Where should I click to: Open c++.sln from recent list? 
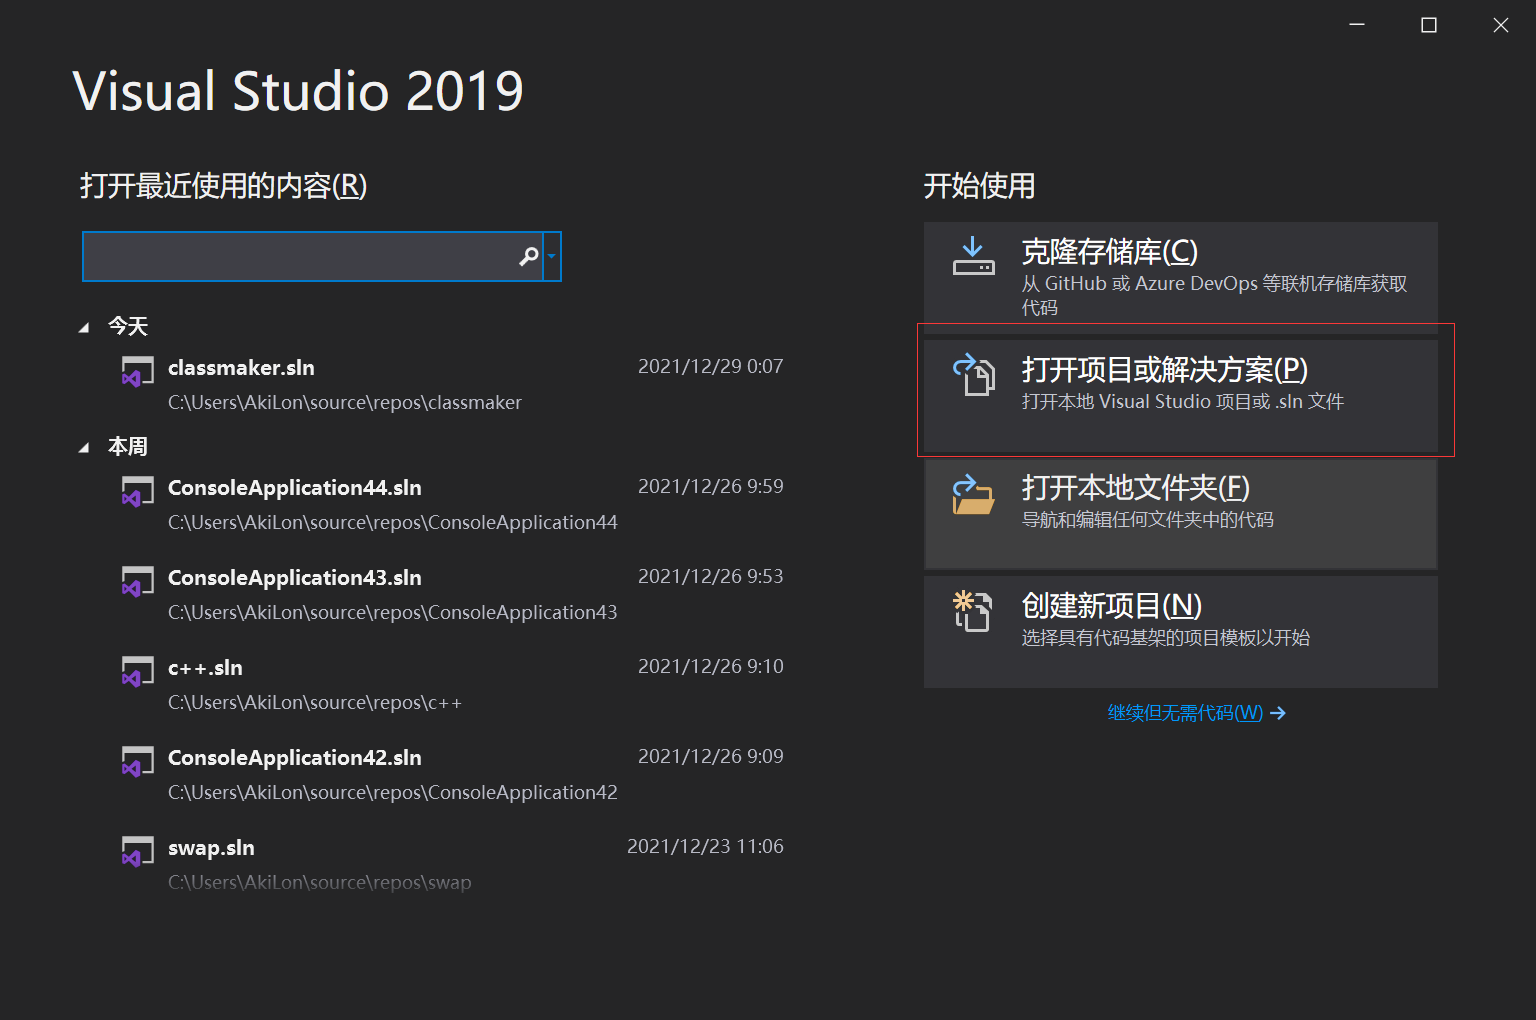tap(205, 668)
